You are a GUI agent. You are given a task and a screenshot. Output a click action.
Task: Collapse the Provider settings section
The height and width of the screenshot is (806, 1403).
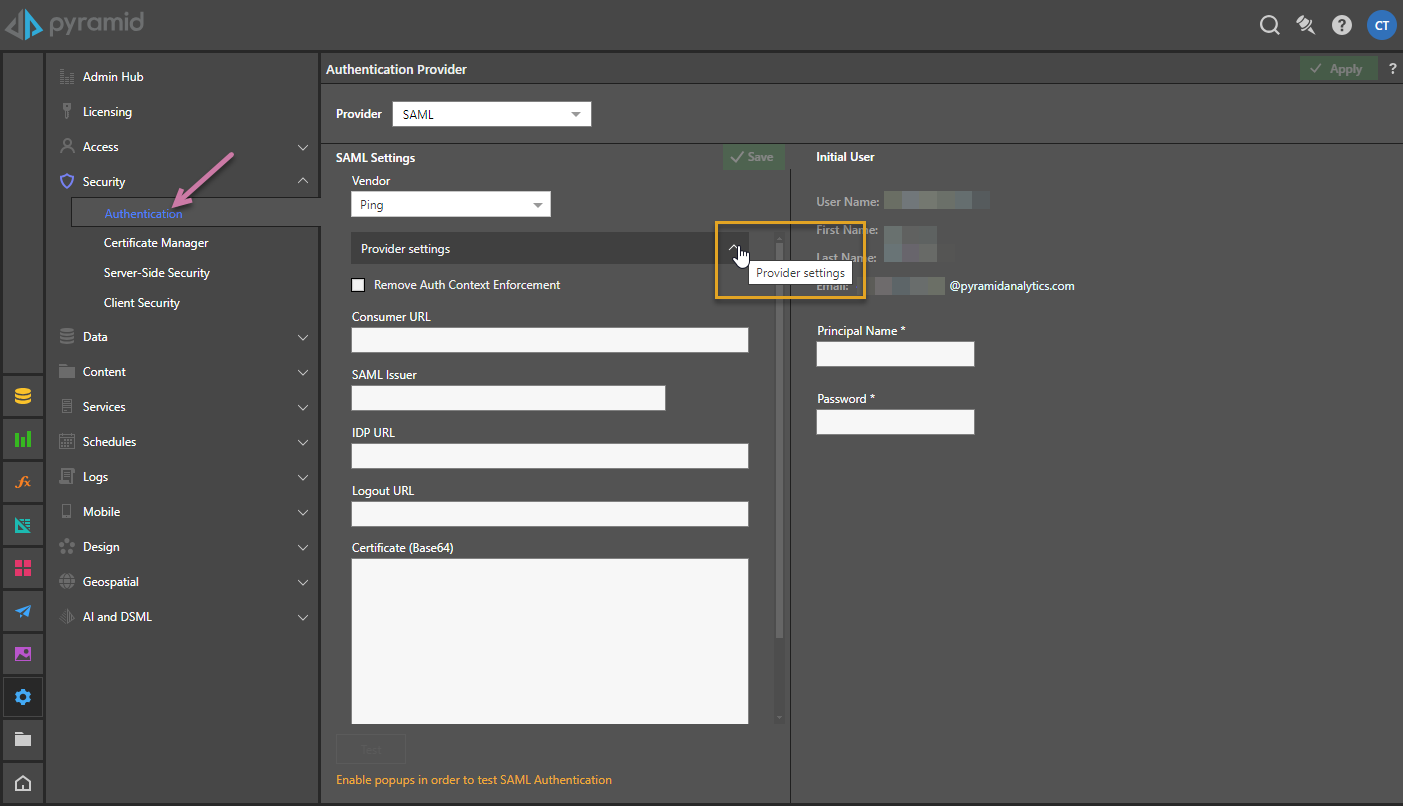(x=733, y=248)
